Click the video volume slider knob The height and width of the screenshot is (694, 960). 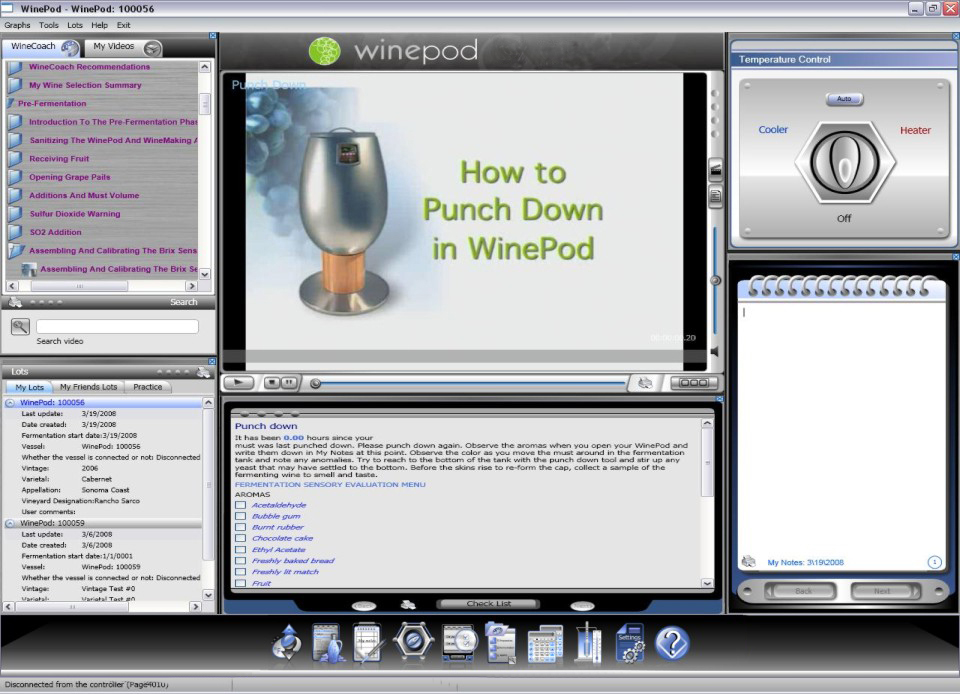click(714, 280)
